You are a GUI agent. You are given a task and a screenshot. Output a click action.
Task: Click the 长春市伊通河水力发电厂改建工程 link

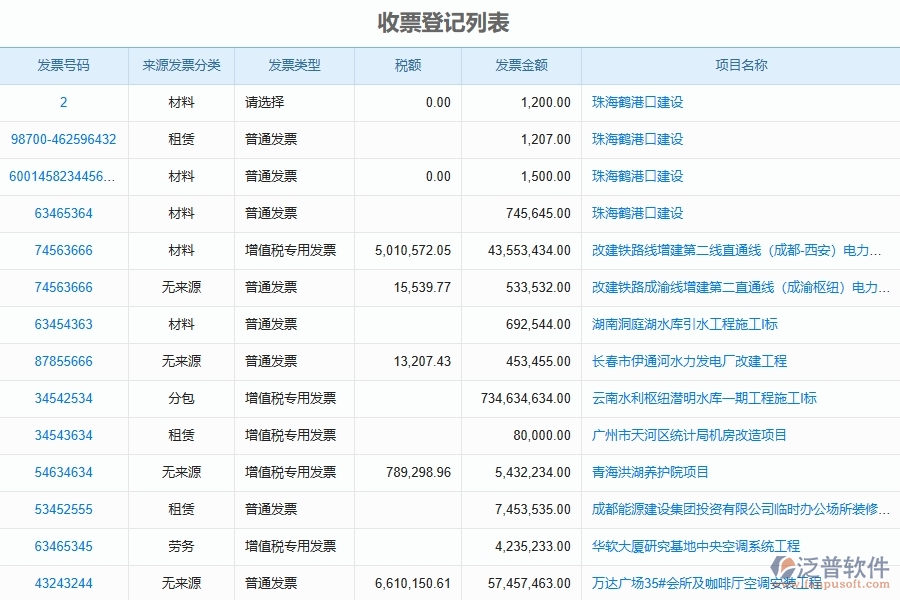pyautogui.click(x=686, y=361)
